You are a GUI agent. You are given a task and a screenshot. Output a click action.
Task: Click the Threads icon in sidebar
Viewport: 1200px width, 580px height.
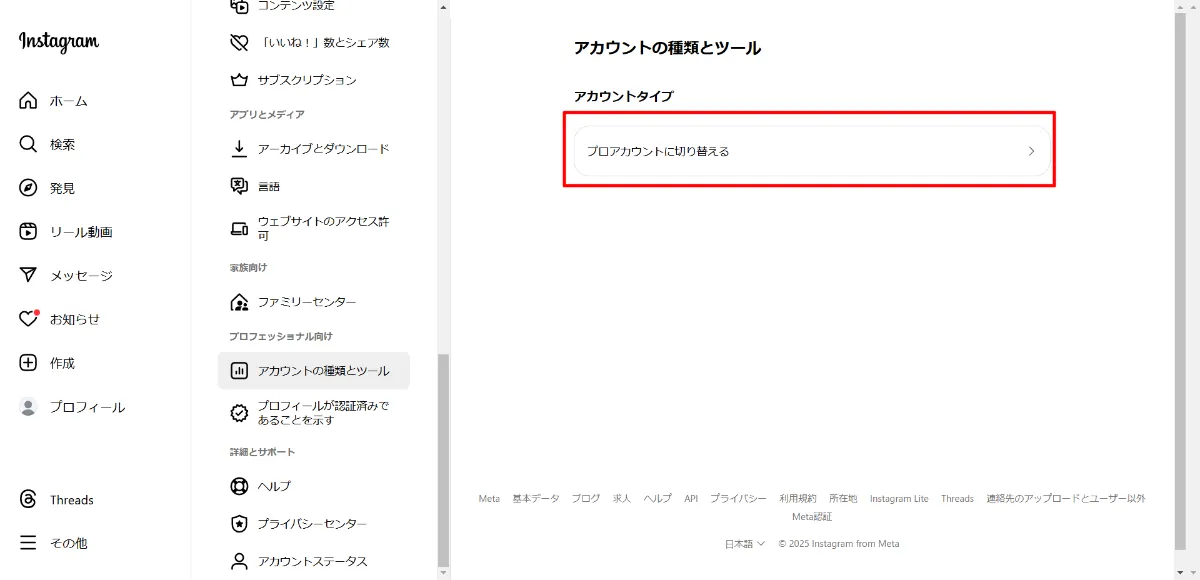pyautogui.click(x=28, y=499)
